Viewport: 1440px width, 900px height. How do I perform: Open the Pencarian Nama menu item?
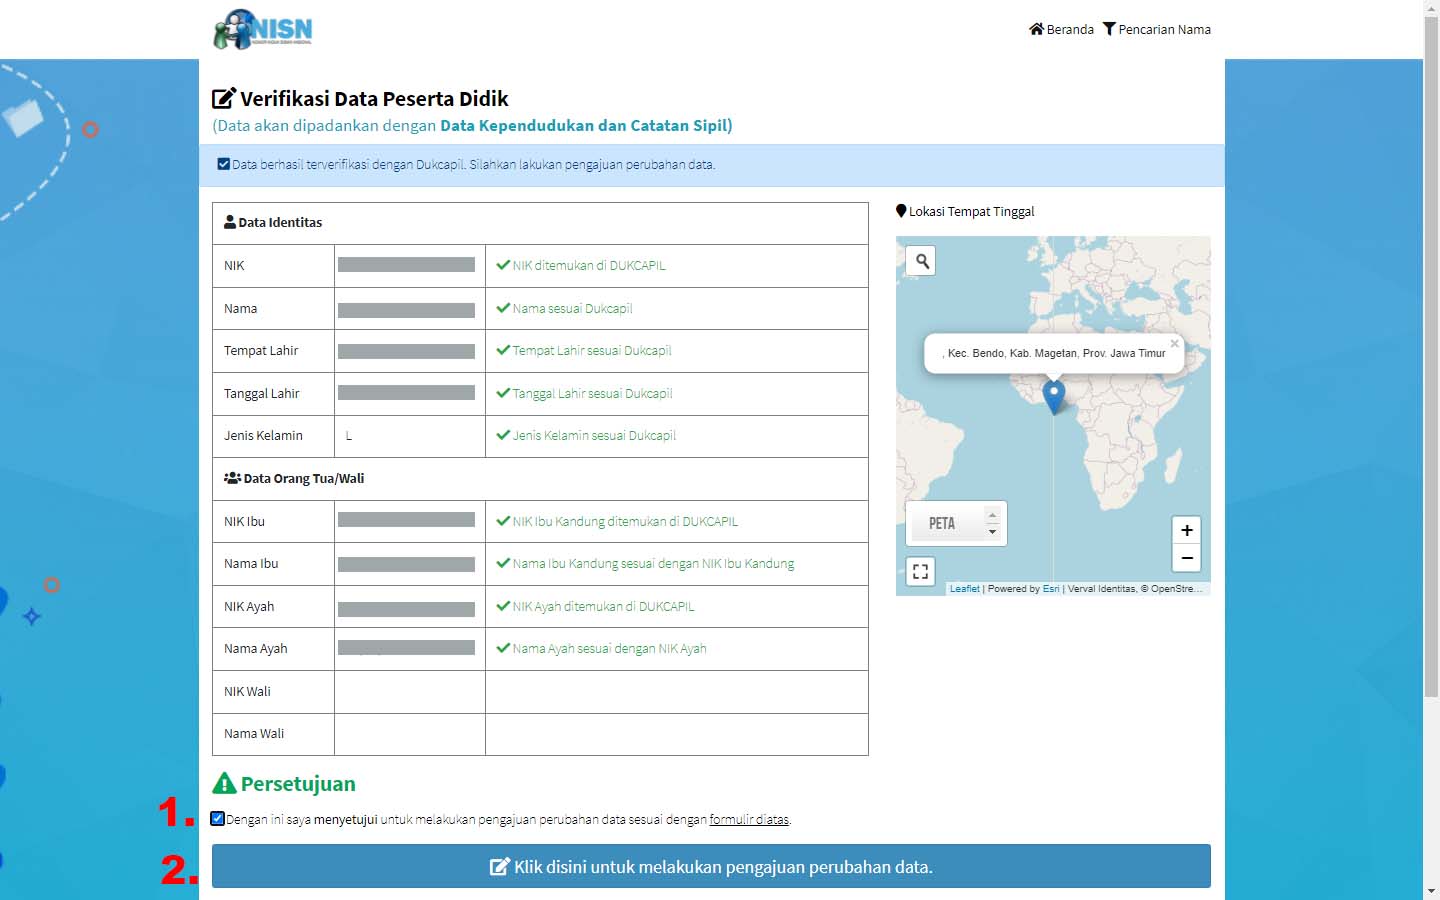pos(1165,29)
